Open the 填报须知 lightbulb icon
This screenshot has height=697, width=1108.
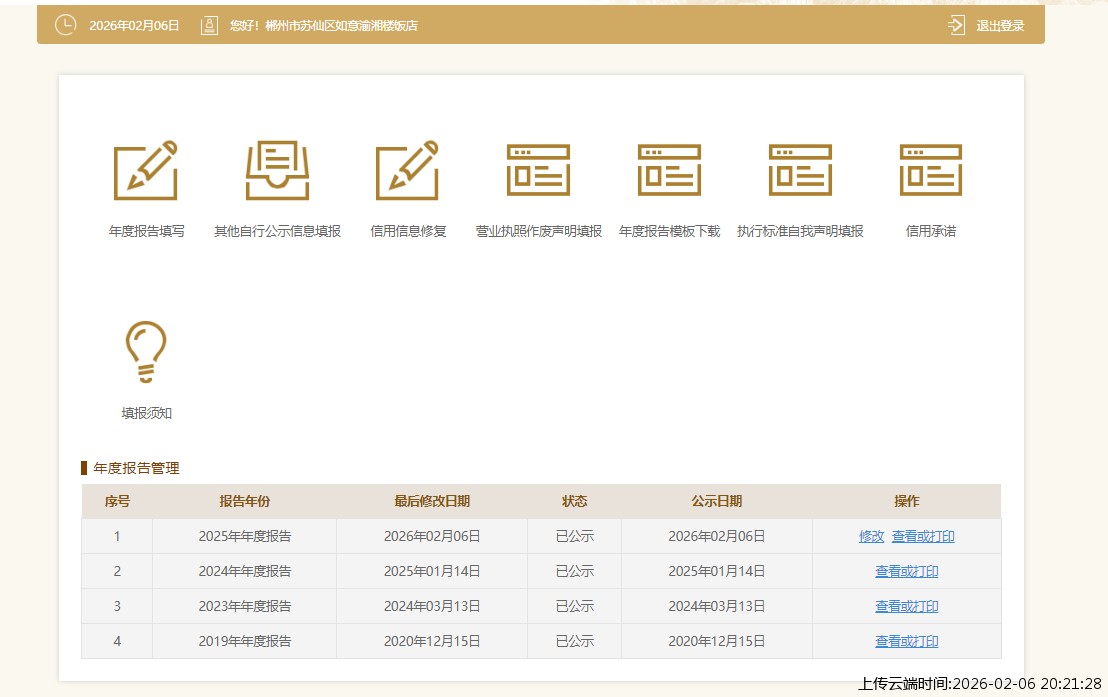point(146,352)
